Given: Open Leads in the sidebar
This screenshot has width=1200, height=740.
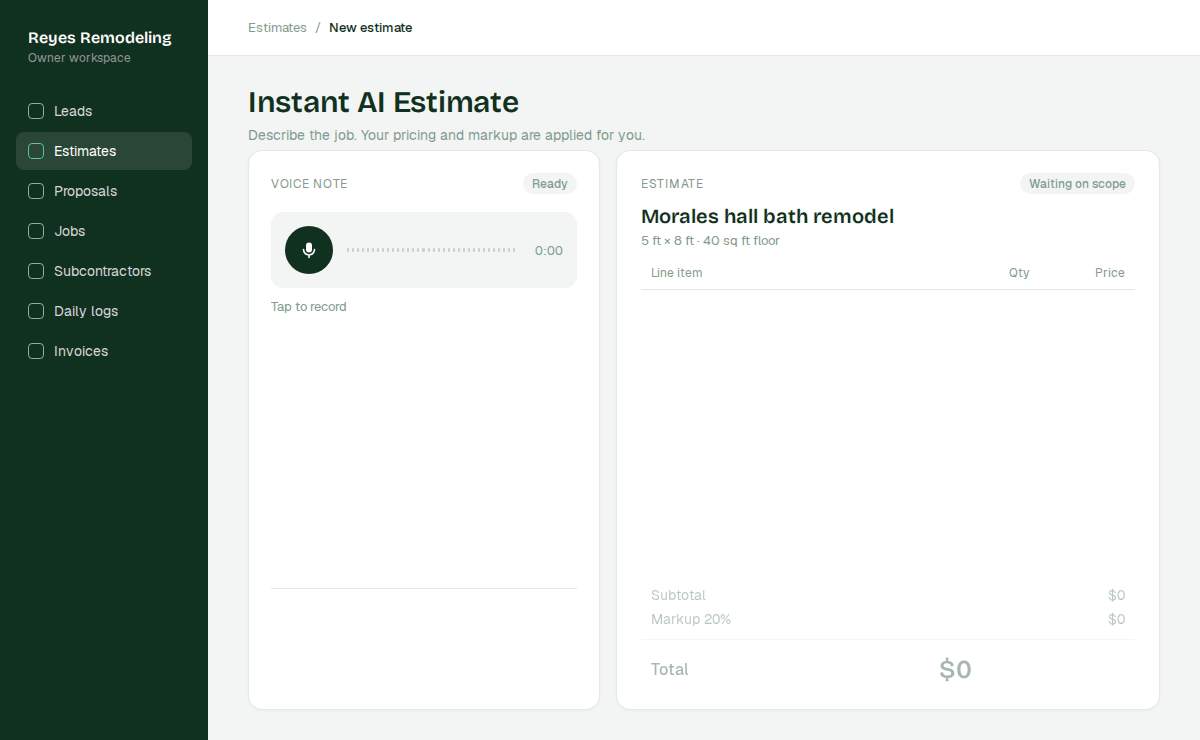Looking at the screenshot, I should coord(104,111).
